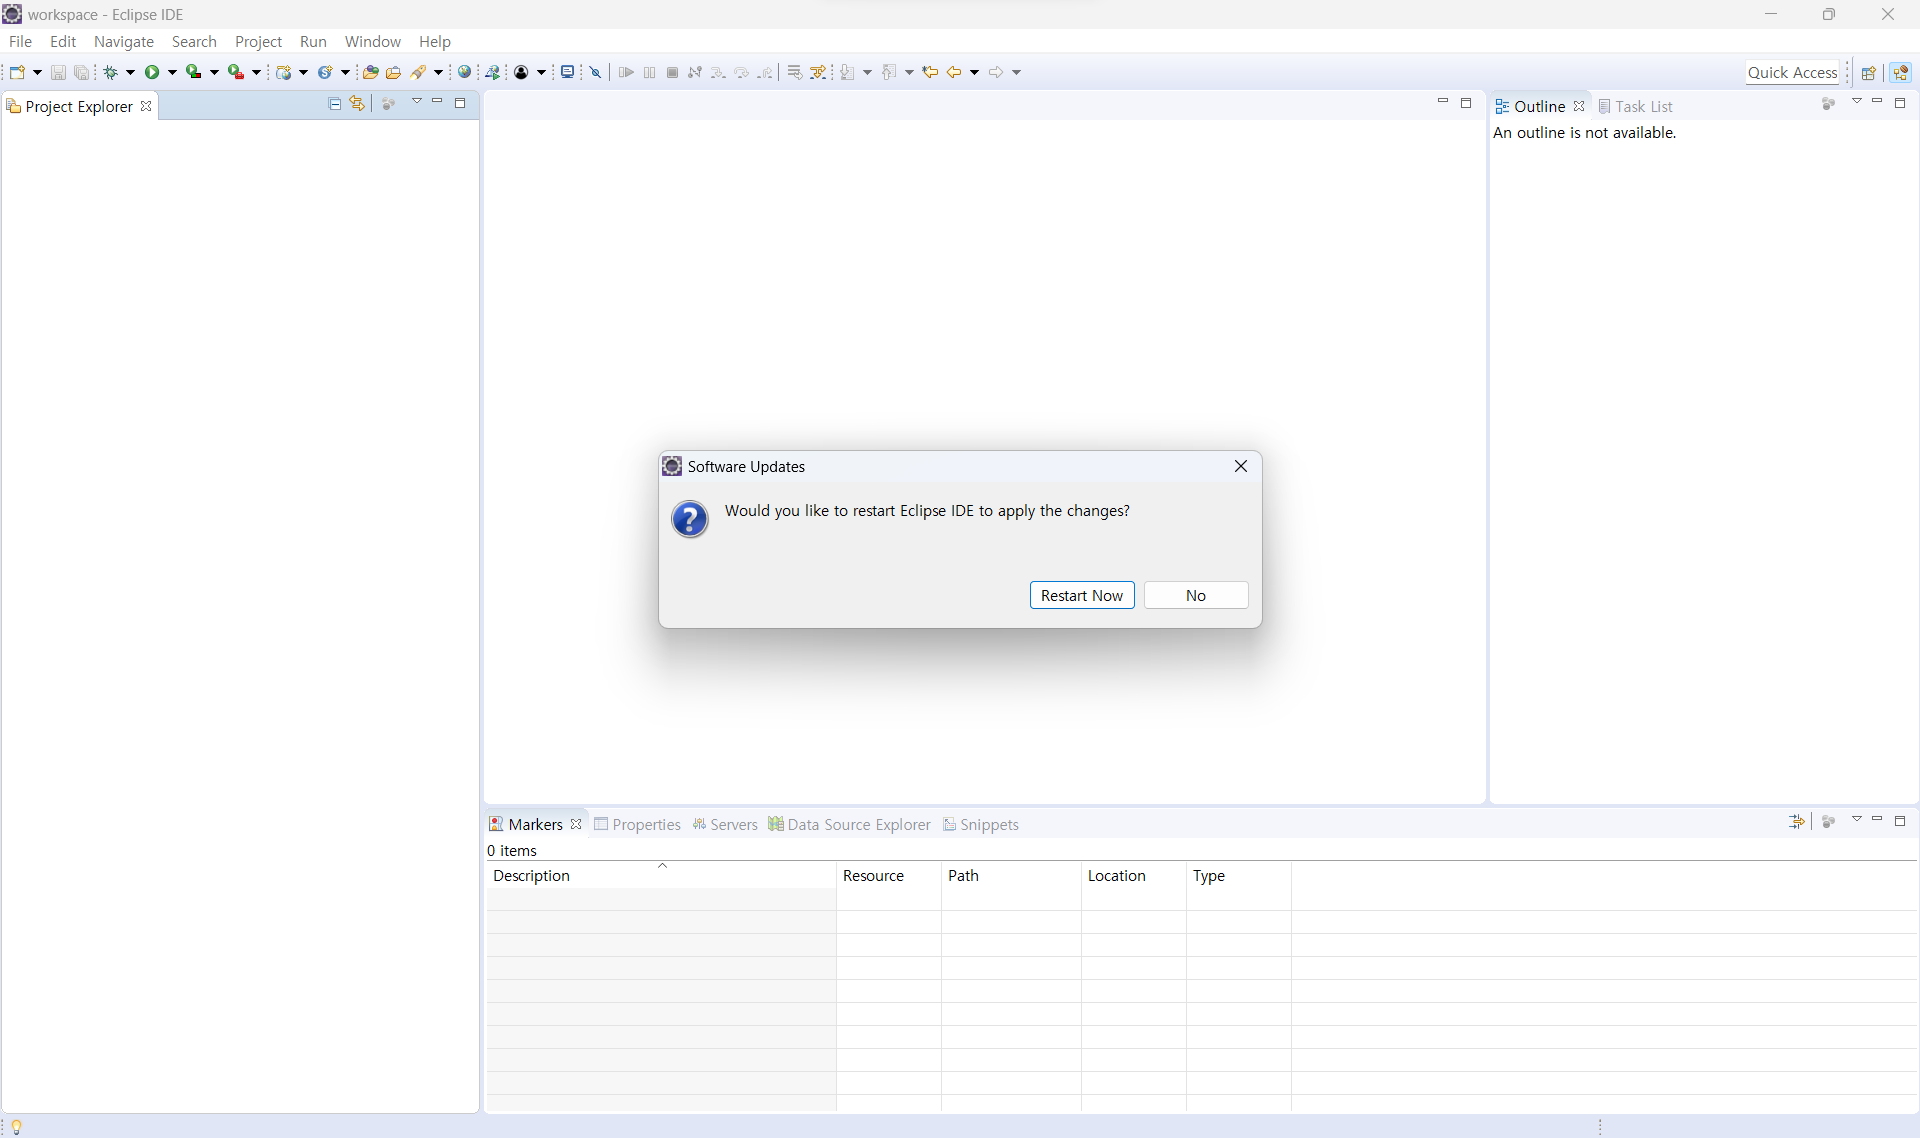The height and width of the screenshot is (1138, 1920).
Task: Open the Project Explorer View Menu triangle
Action: [x=417, y=102]
